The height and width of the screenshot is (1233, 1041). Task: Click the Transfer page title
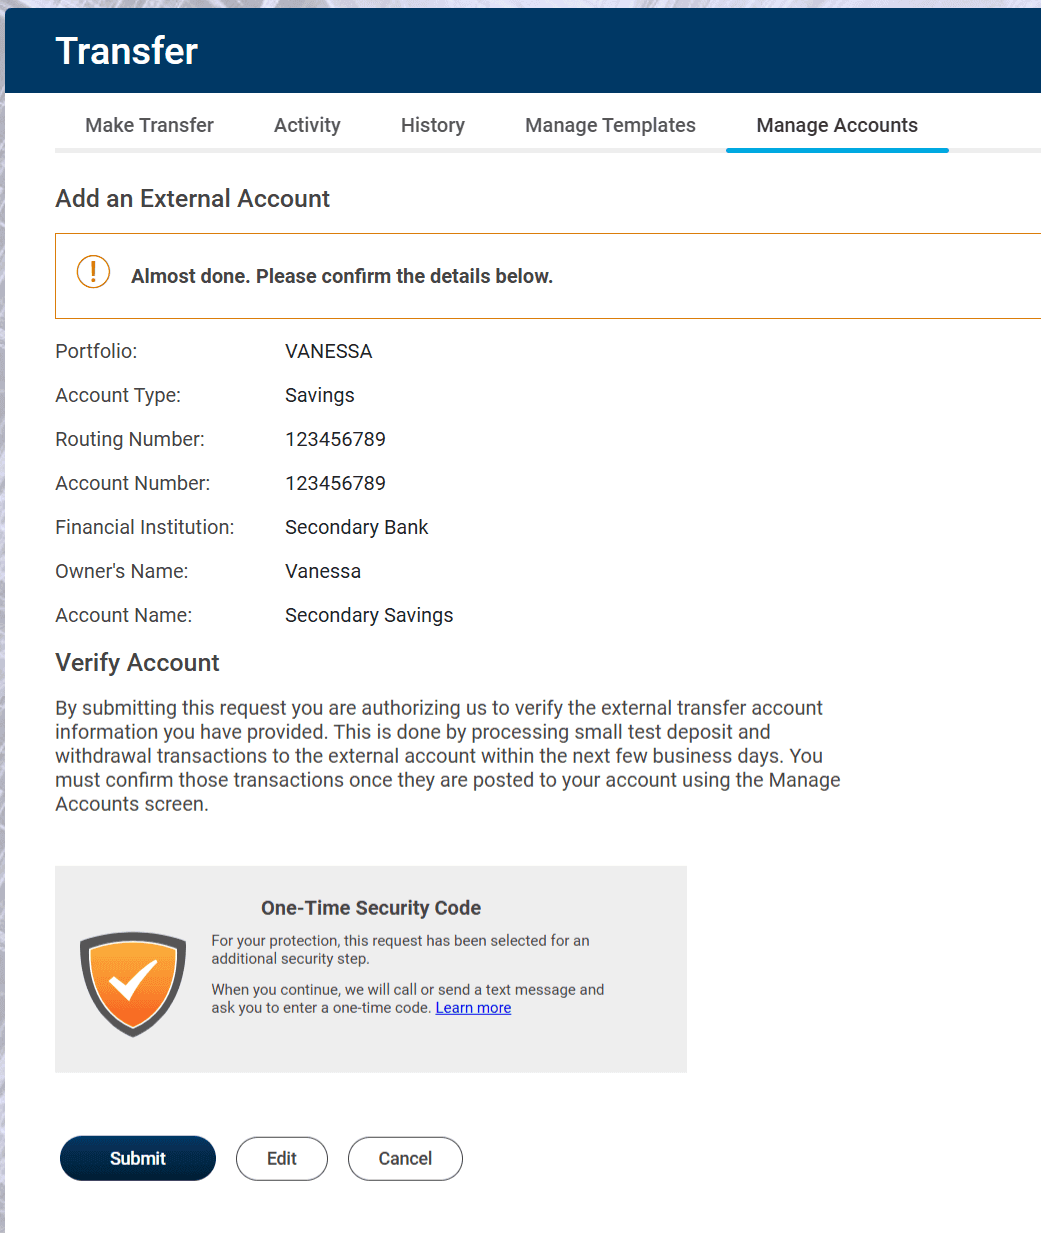[x=127, y=51]
